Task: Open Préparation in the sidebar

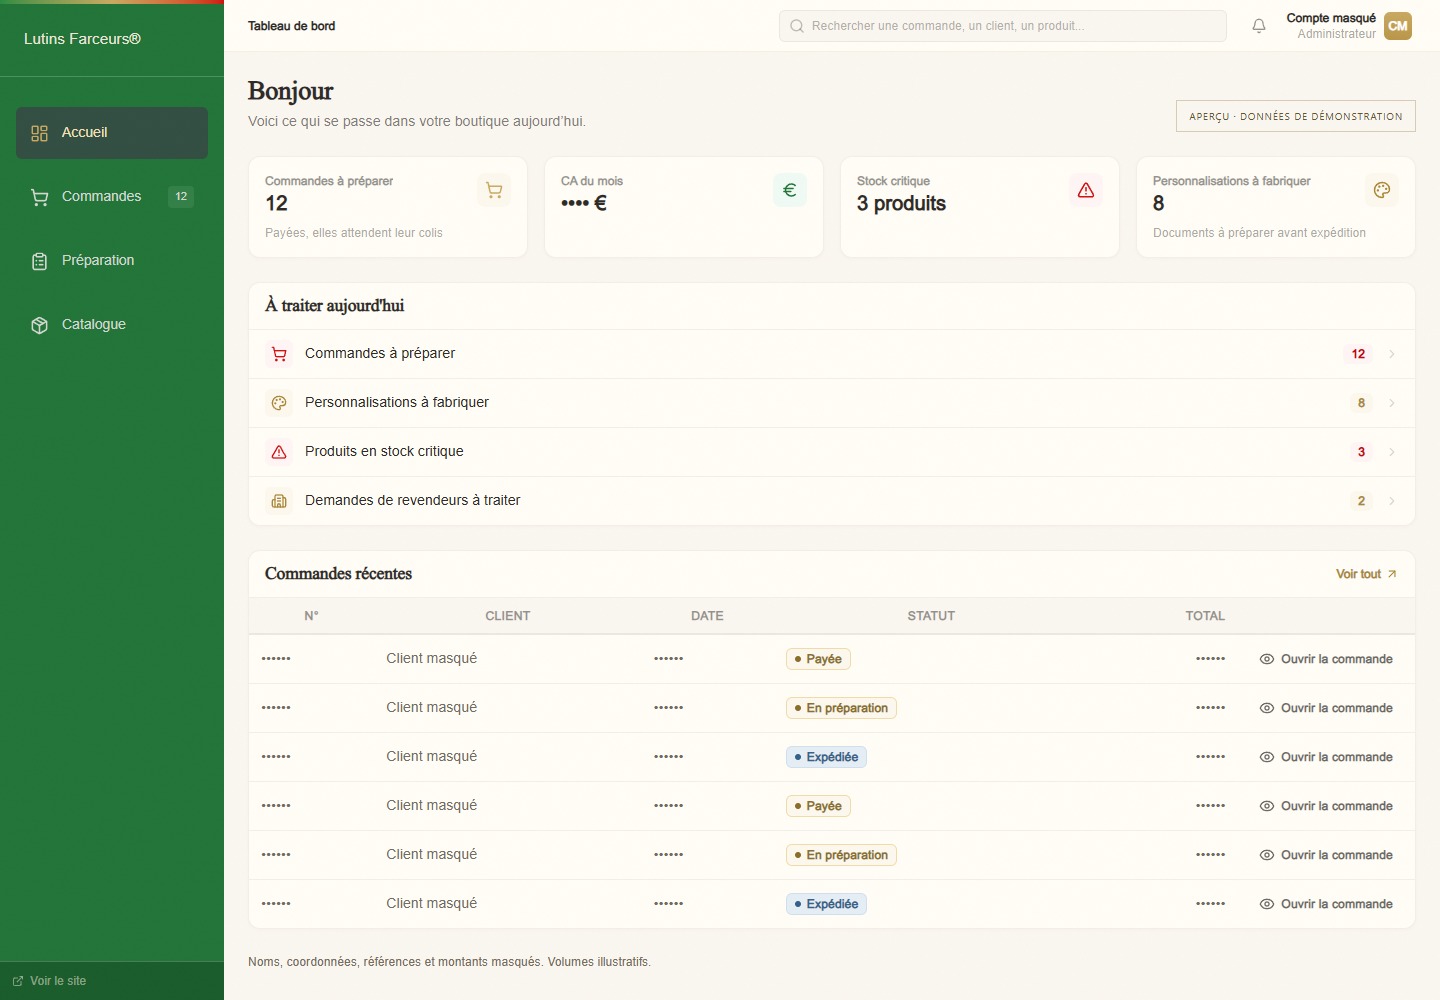Action: [x=112, y=261]
